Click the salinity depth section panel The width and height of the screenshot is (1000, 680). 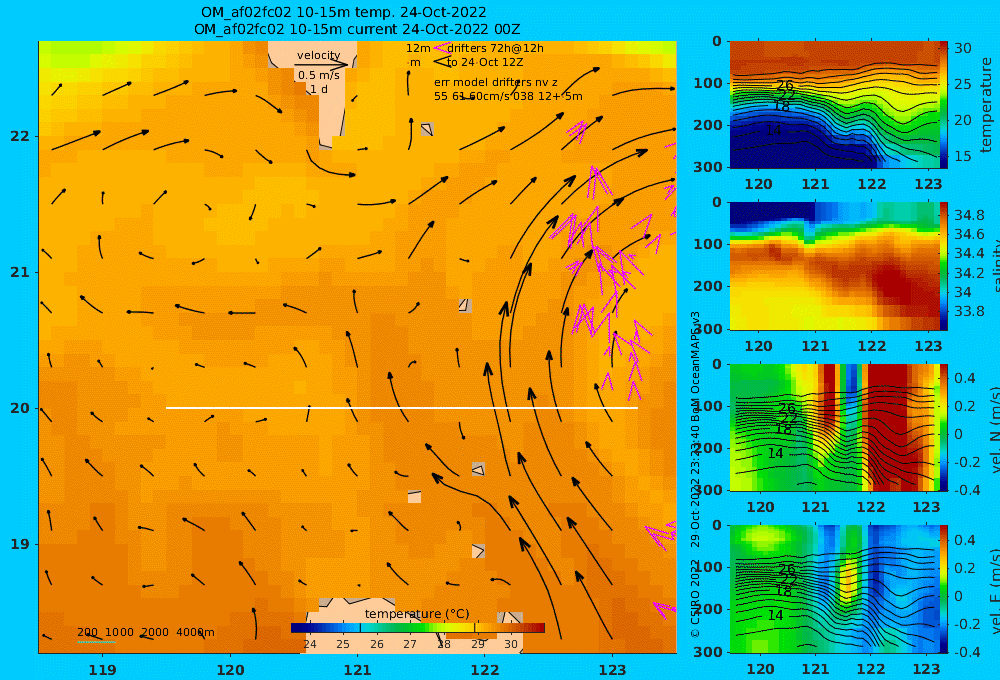tap(834, 266)
